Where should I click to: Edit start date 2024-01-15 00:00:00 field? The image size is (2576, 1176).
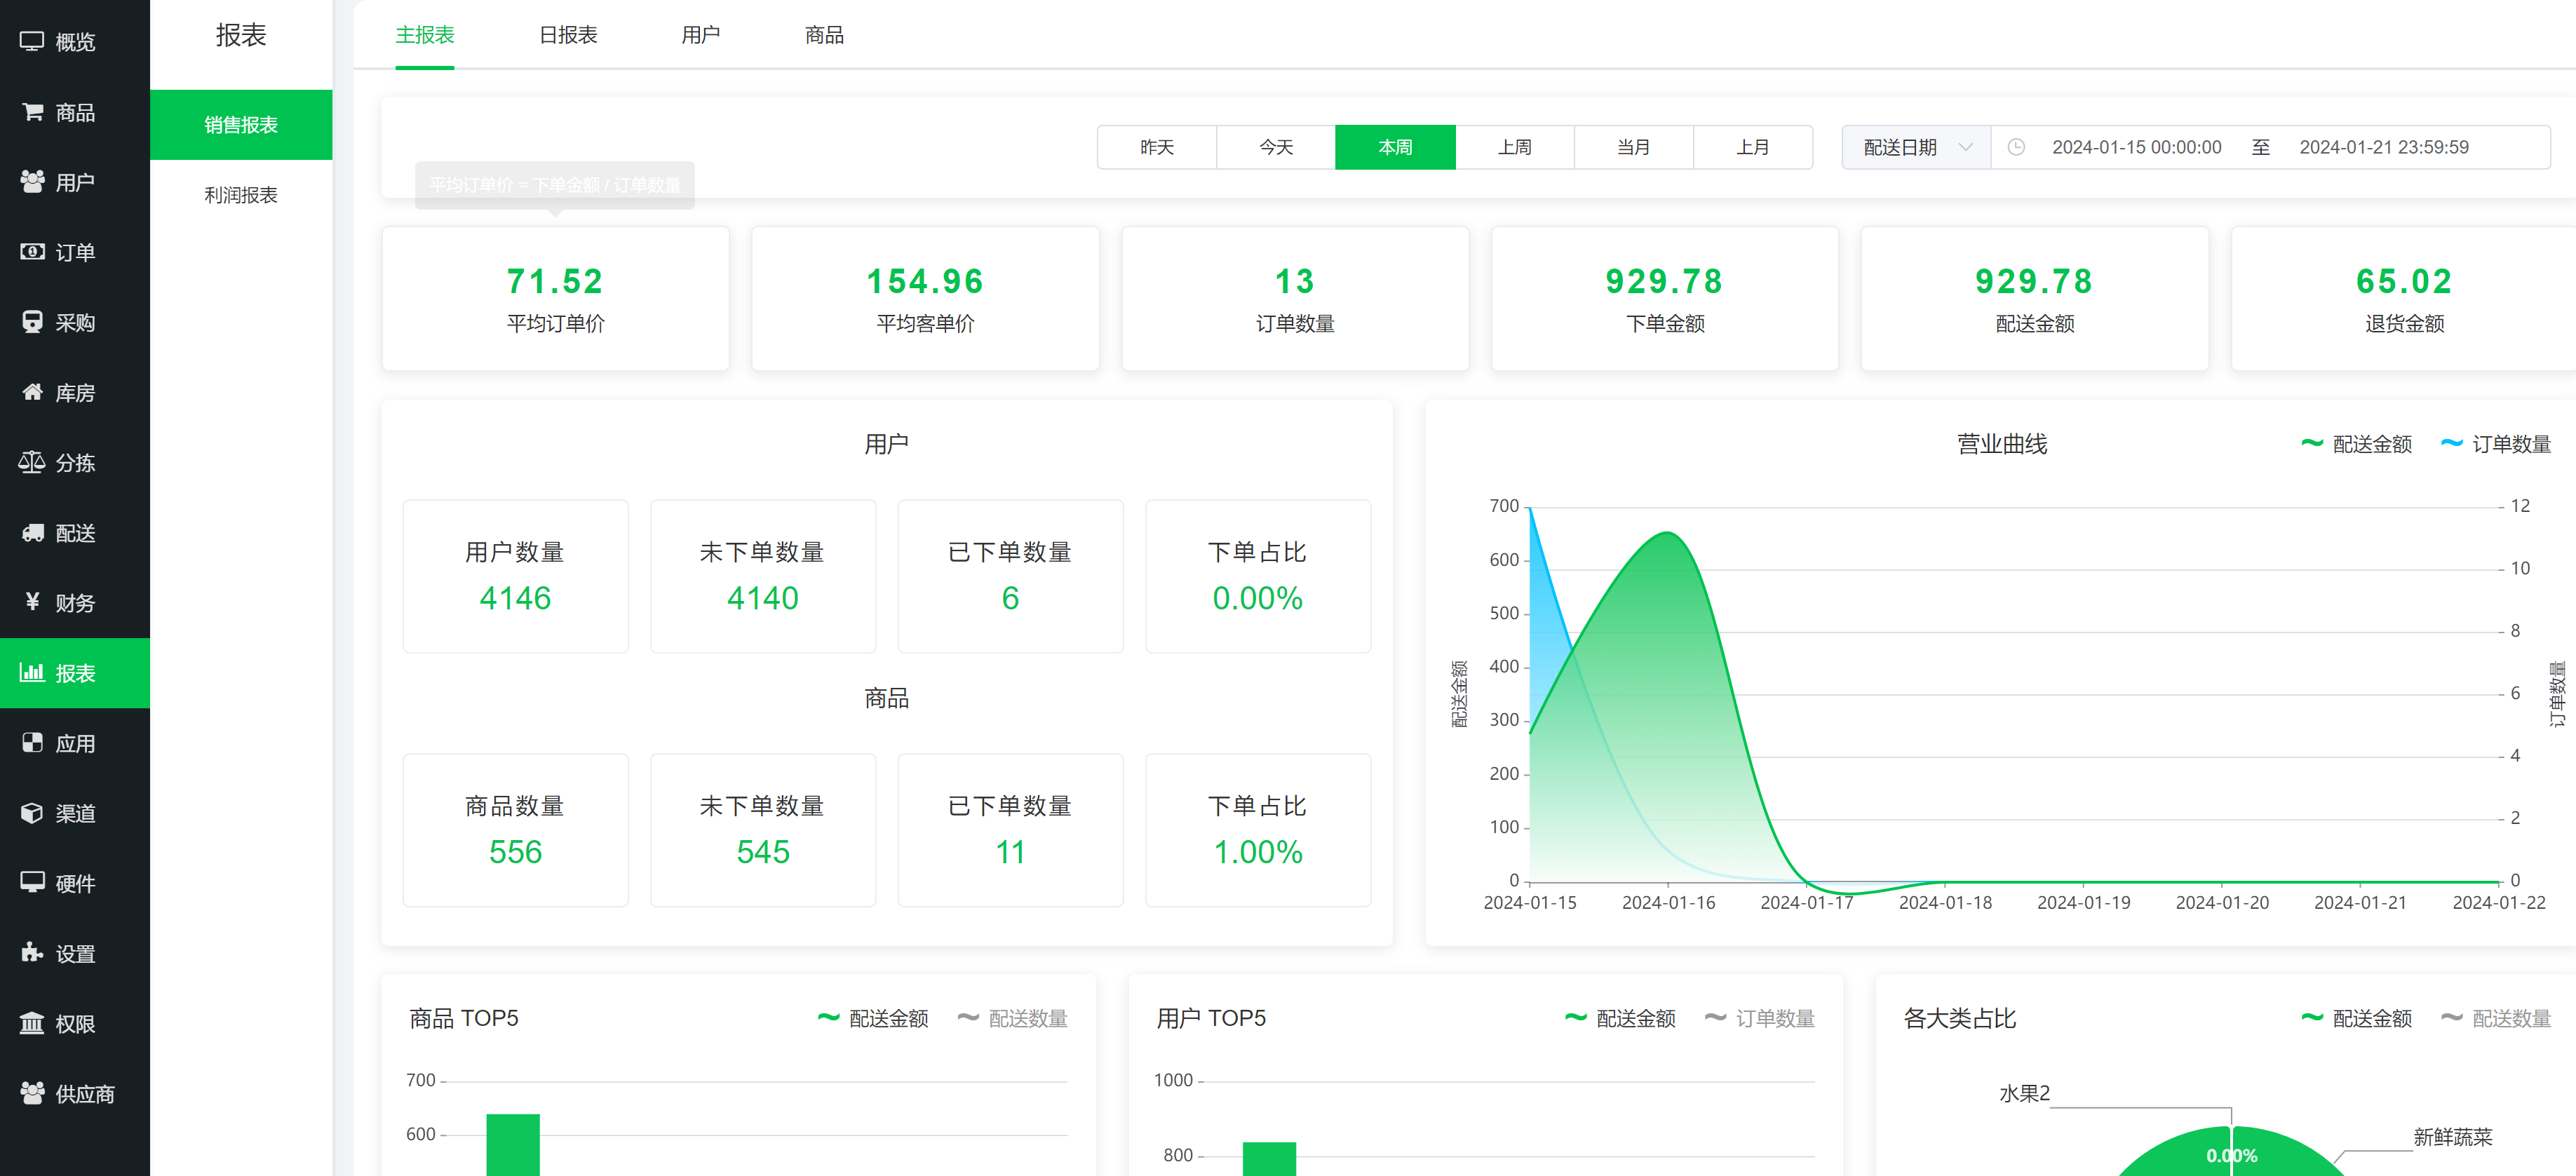2137,147
